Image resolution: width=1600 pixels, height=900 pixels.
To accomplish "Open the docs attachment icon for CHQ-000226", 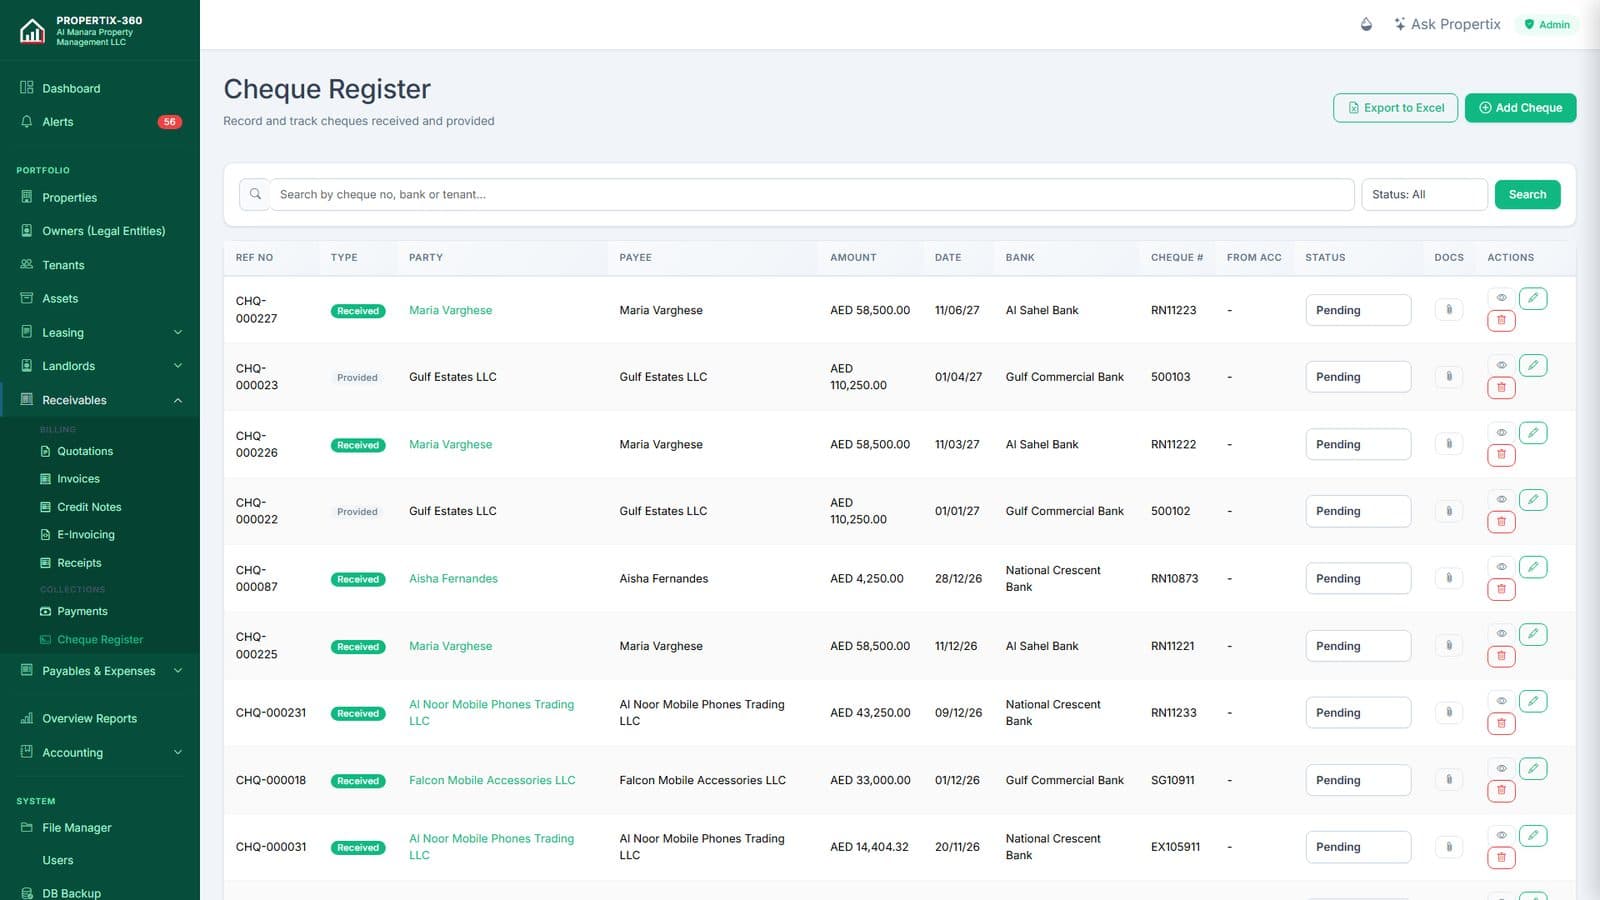I will click(x=1449, y=443).
